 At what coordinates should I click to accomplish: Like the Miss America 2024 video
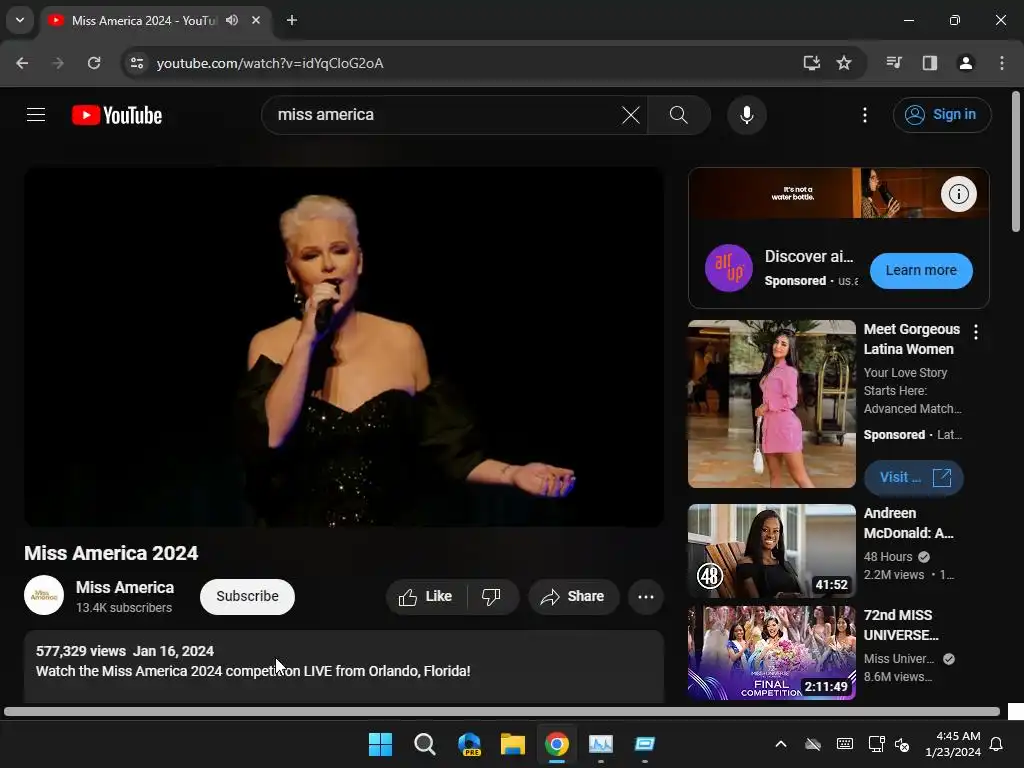pos(426,596)
